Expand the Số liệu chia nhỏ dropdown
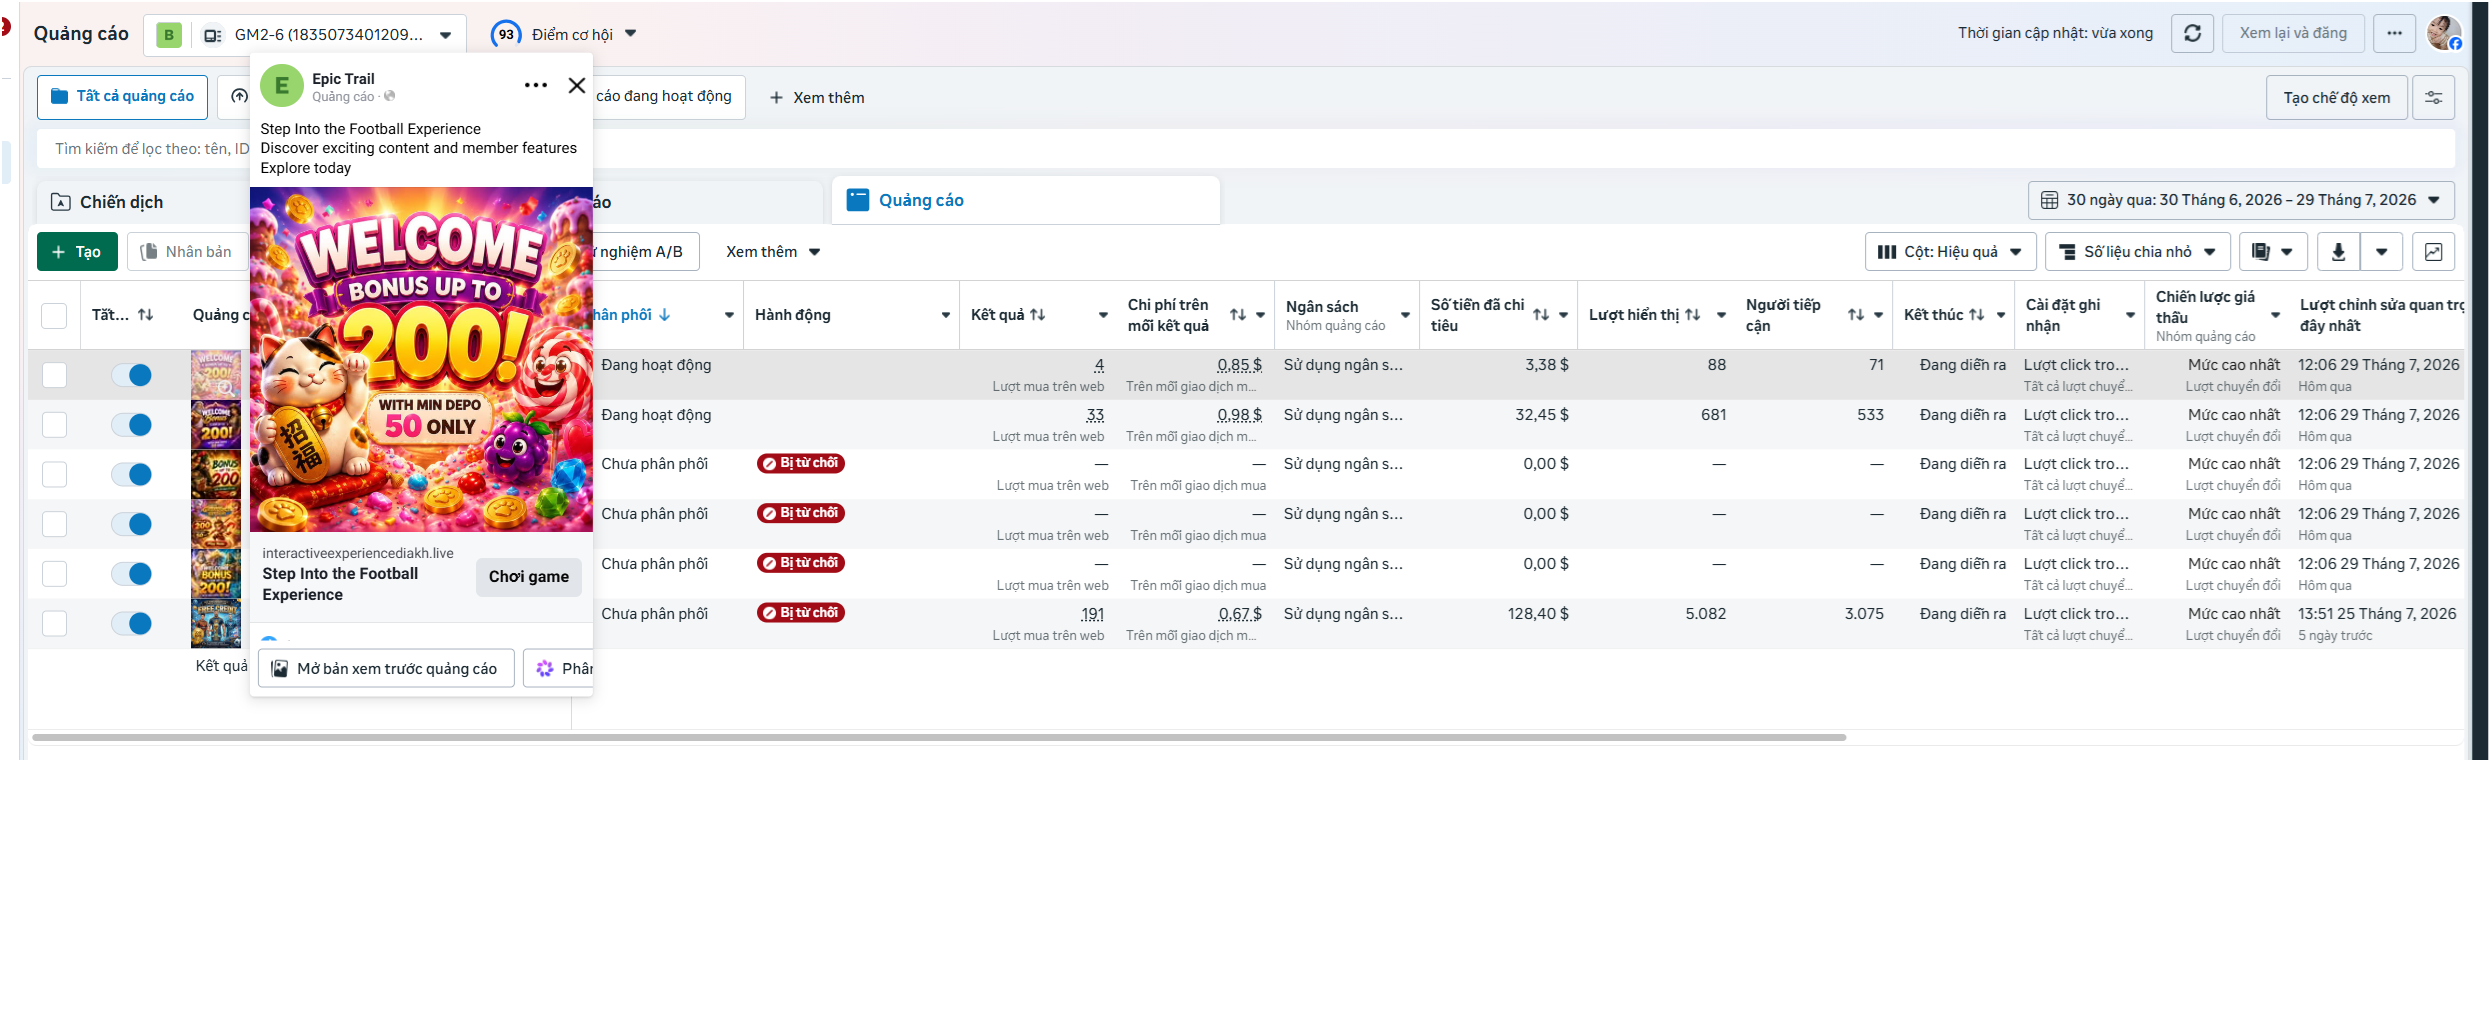2490x1015 pixels. click(x=2137, y=252)
